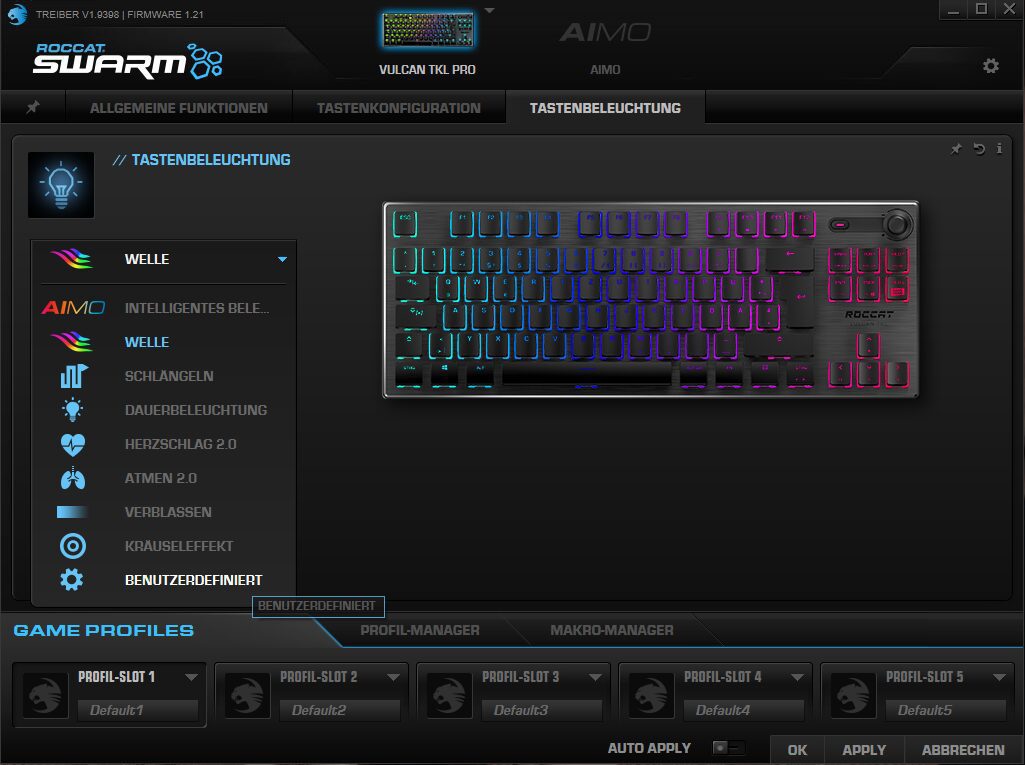Image resolution: width=1025 pixels, height=765 pixels.
Task: Switch to the Tastenkonfiguration tab
Action: point(398,108)
